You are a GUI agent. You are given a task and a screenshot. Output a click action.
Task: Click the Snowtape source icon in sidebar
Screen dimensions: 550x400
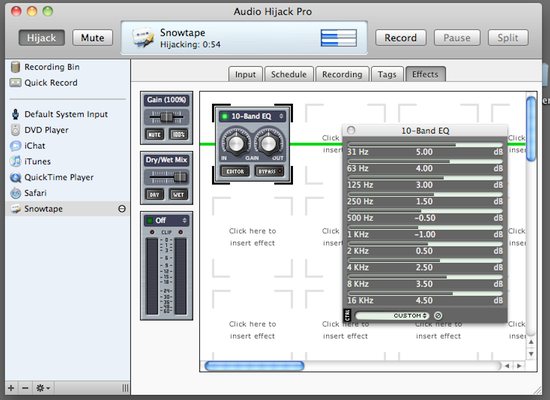15,209
